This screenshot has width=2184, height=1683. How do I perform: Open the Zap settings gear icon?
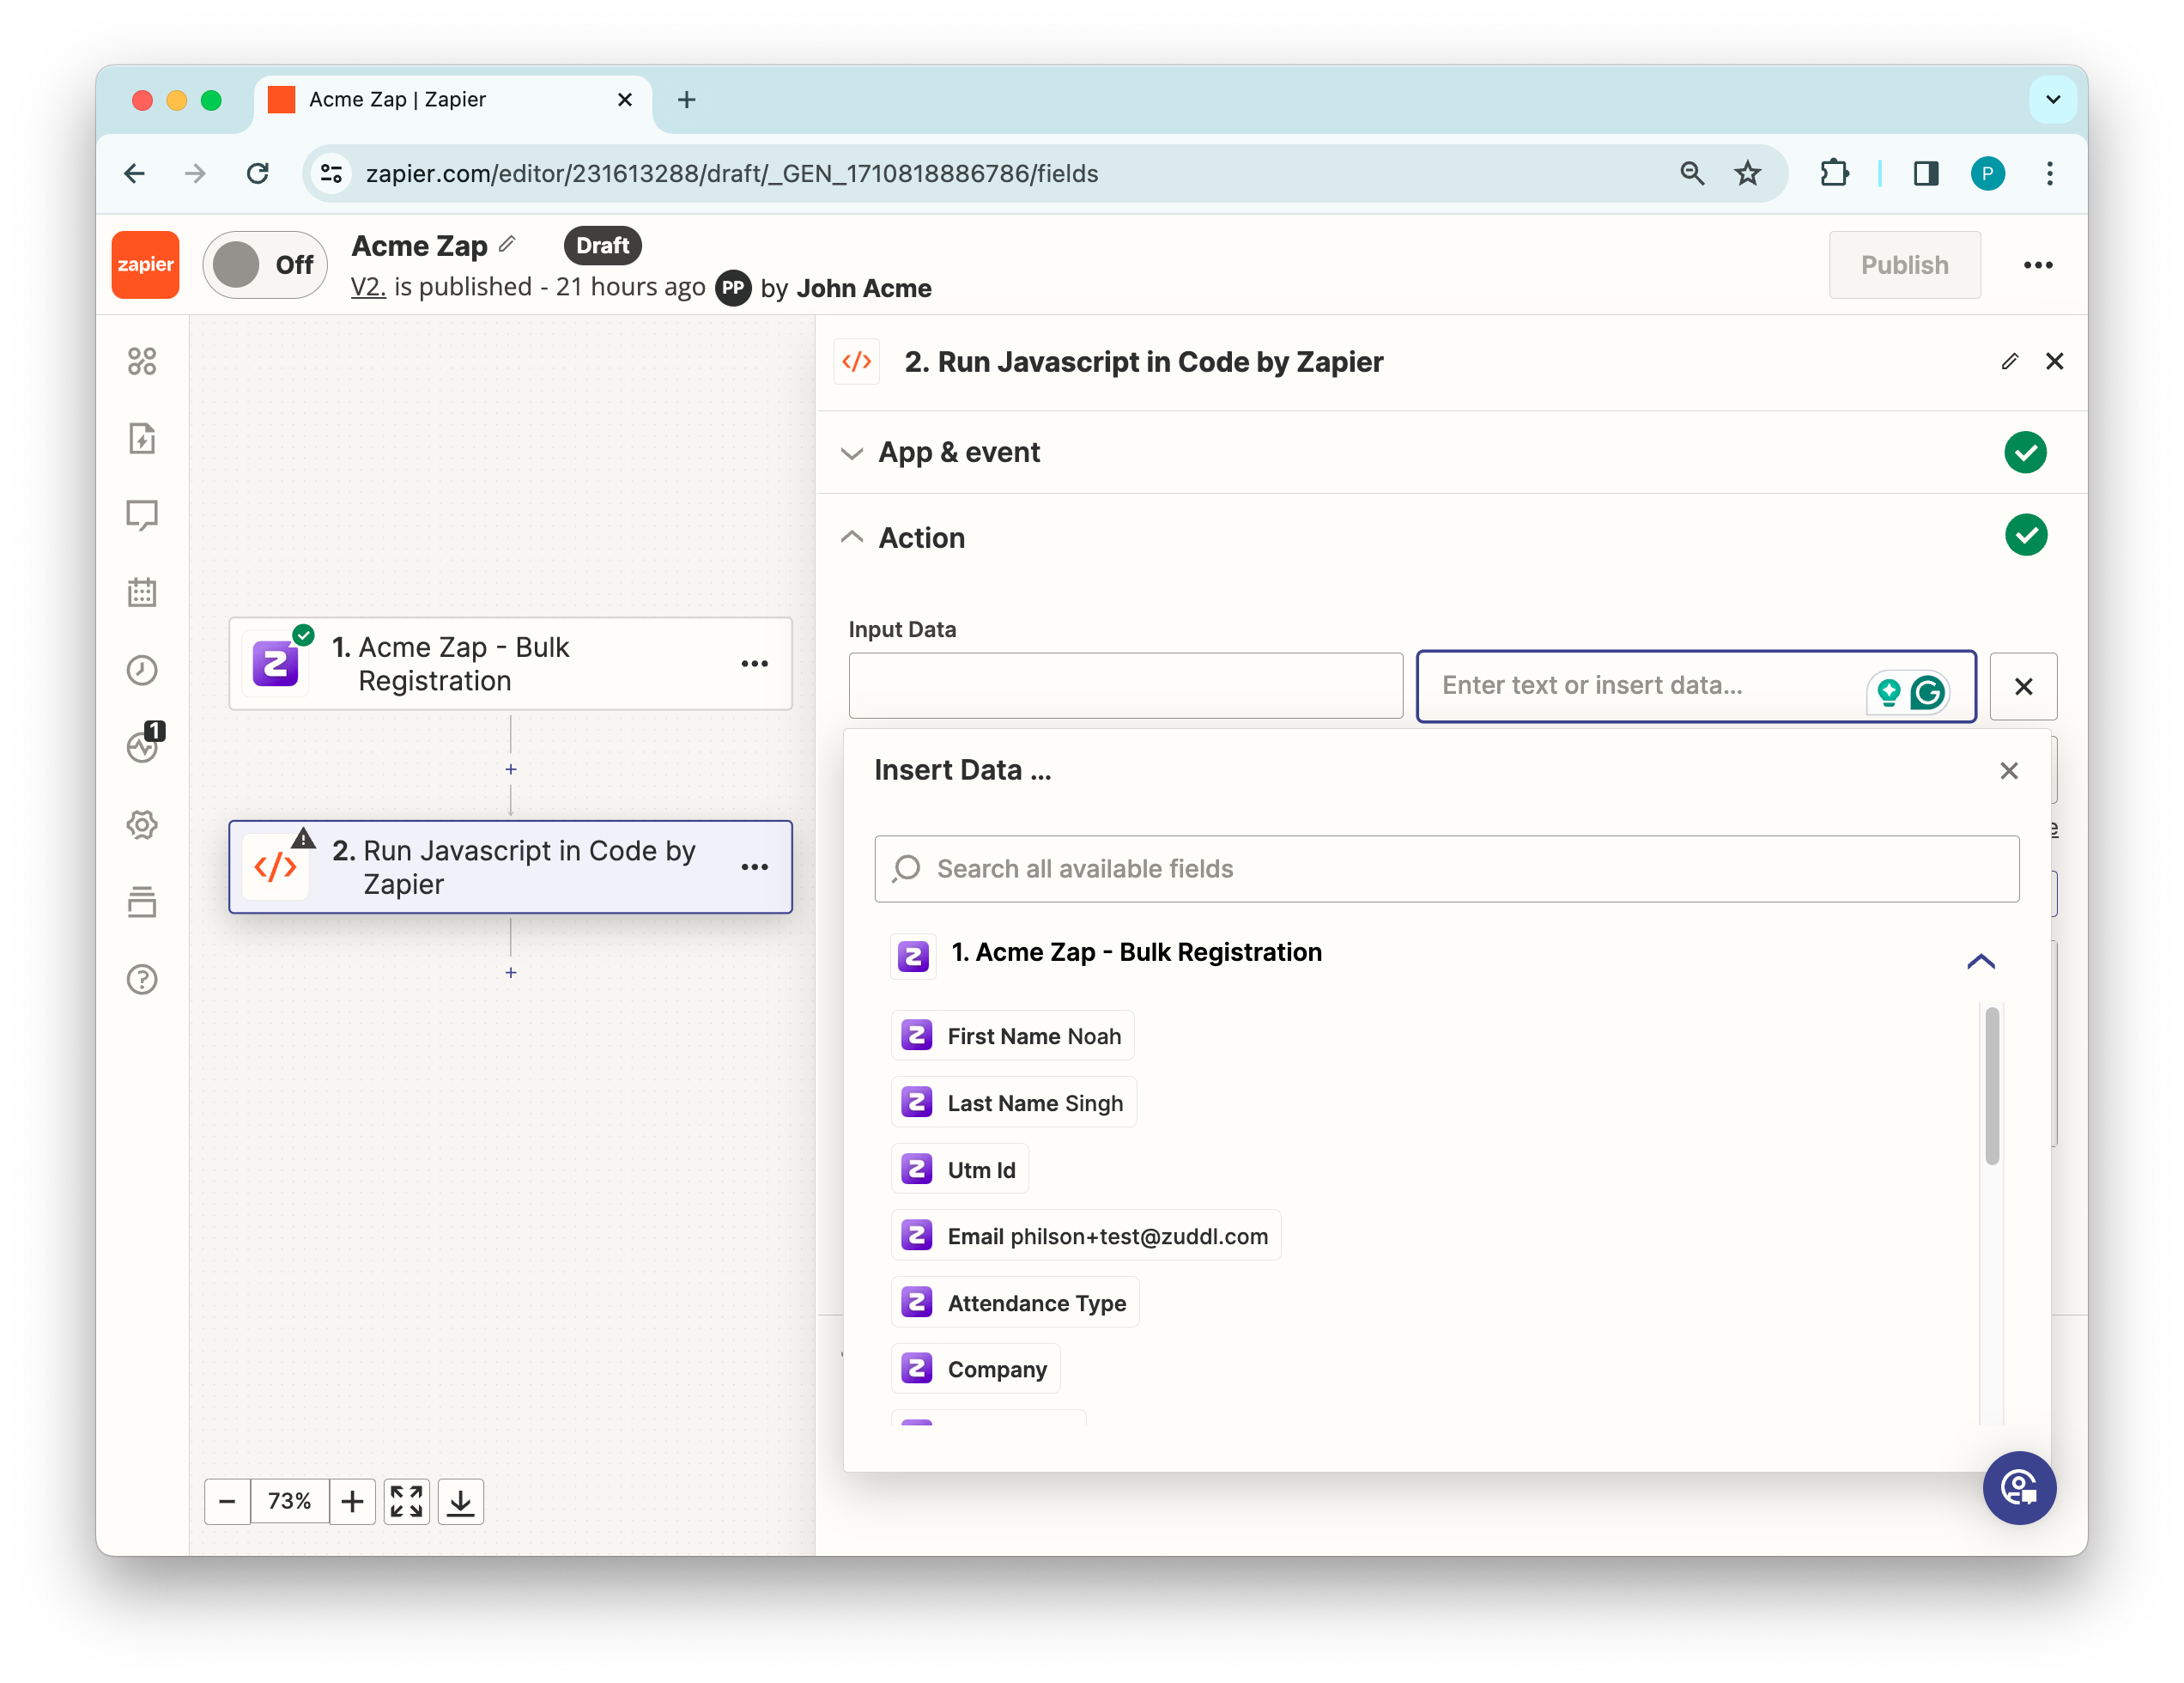142,825
